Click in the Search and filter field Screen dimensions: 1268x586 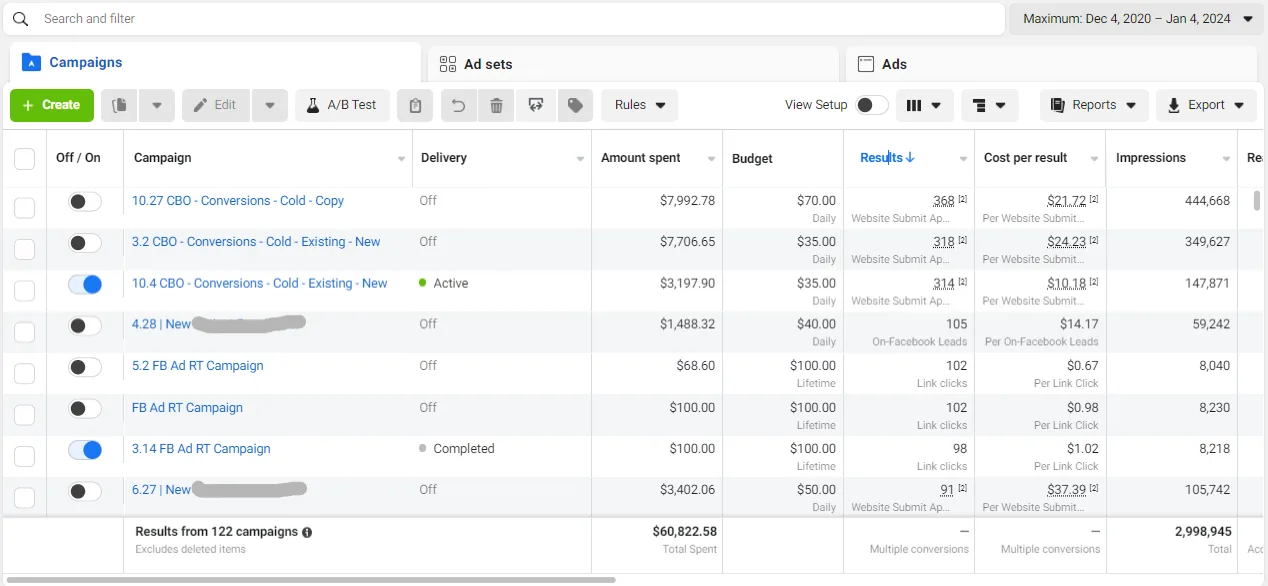pyautogui.click(x=505, y=19)
